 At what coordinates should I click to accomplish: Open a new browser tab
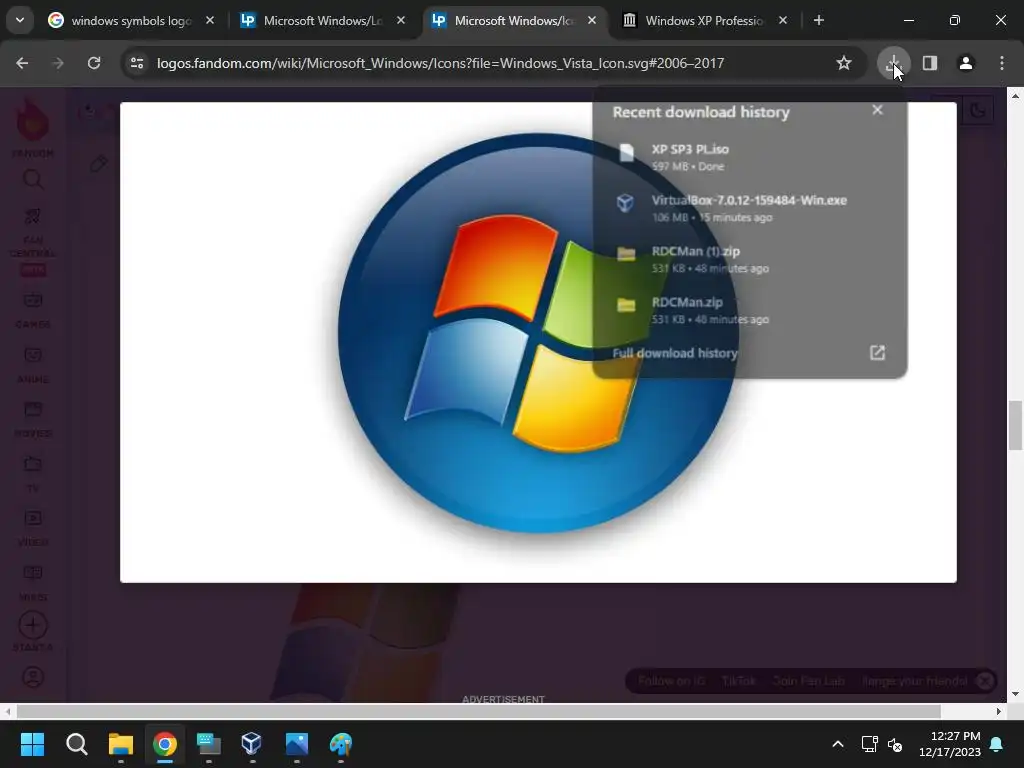point(818,20)
